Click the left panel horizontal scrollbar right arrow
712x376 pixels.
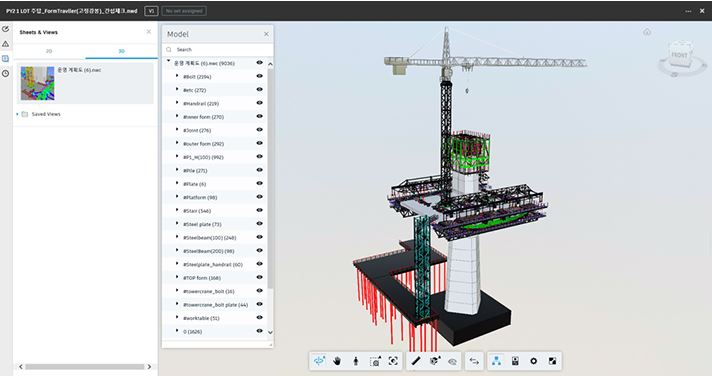tap(149, 366)
